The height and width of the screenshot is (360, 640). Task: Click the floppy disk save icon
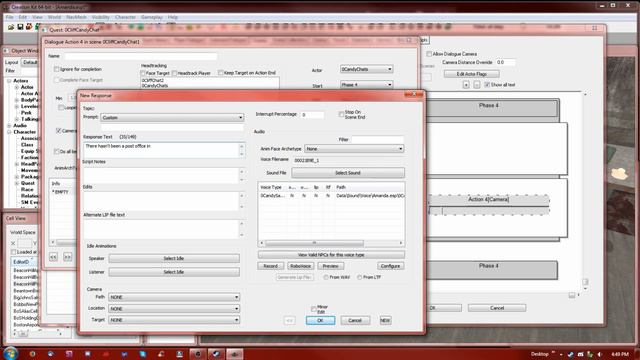click(20, 27)
